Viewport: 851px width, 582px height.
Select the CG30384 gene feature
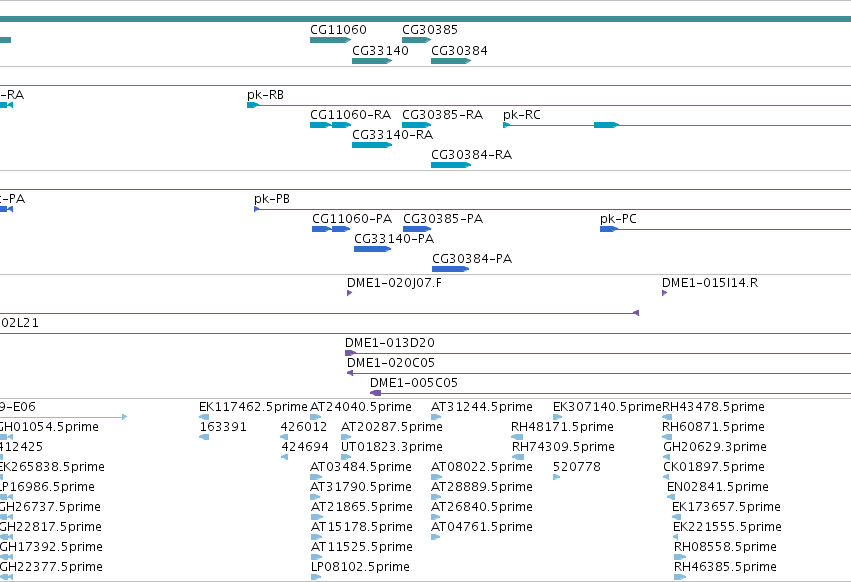450,61
